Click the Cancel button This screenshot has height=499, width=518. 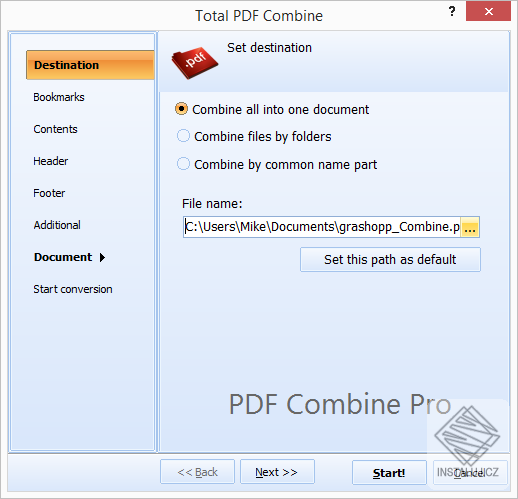point(470,473)
